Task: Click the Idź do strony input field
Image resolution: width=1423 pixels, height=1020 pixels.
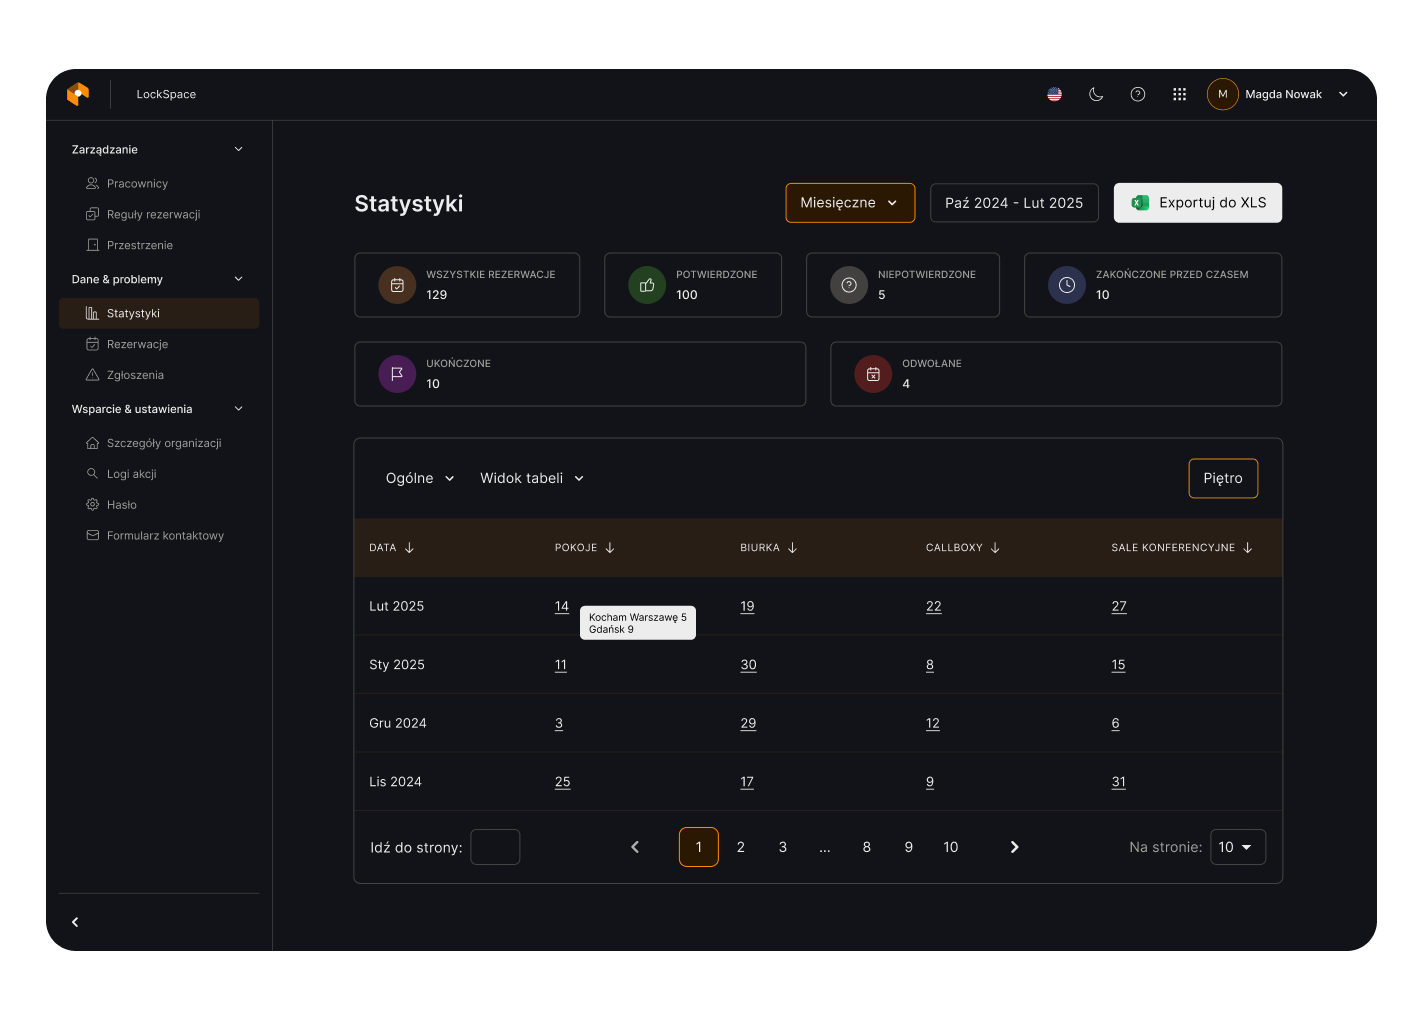Action: (495, 847)
